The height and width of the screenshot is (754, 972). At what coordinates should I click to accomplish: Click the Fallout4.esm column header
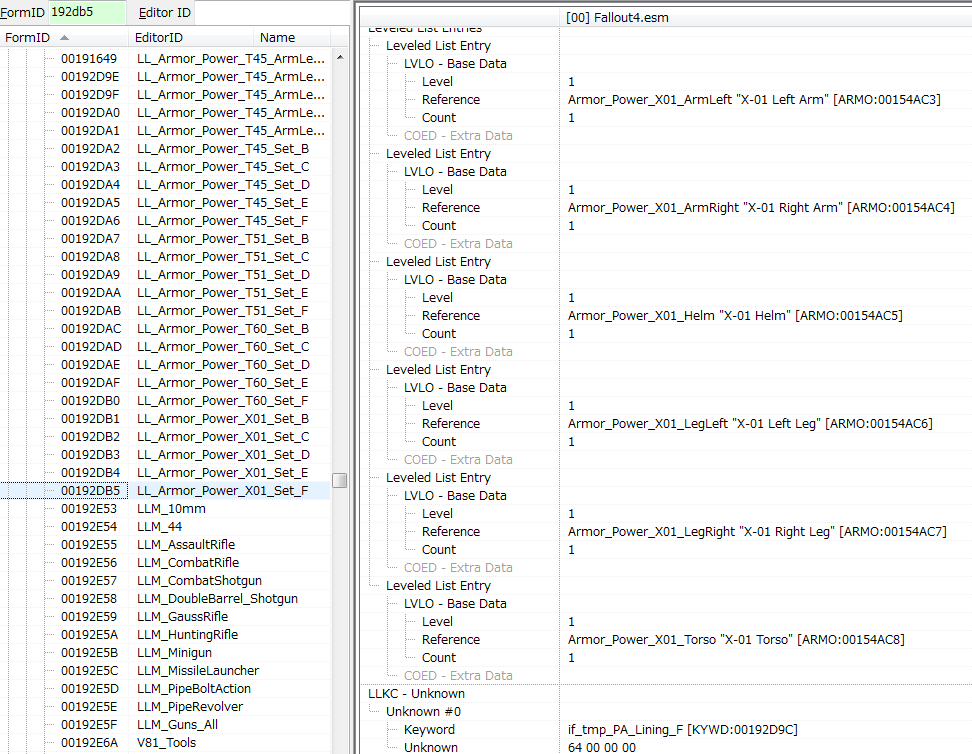point(766,17)
